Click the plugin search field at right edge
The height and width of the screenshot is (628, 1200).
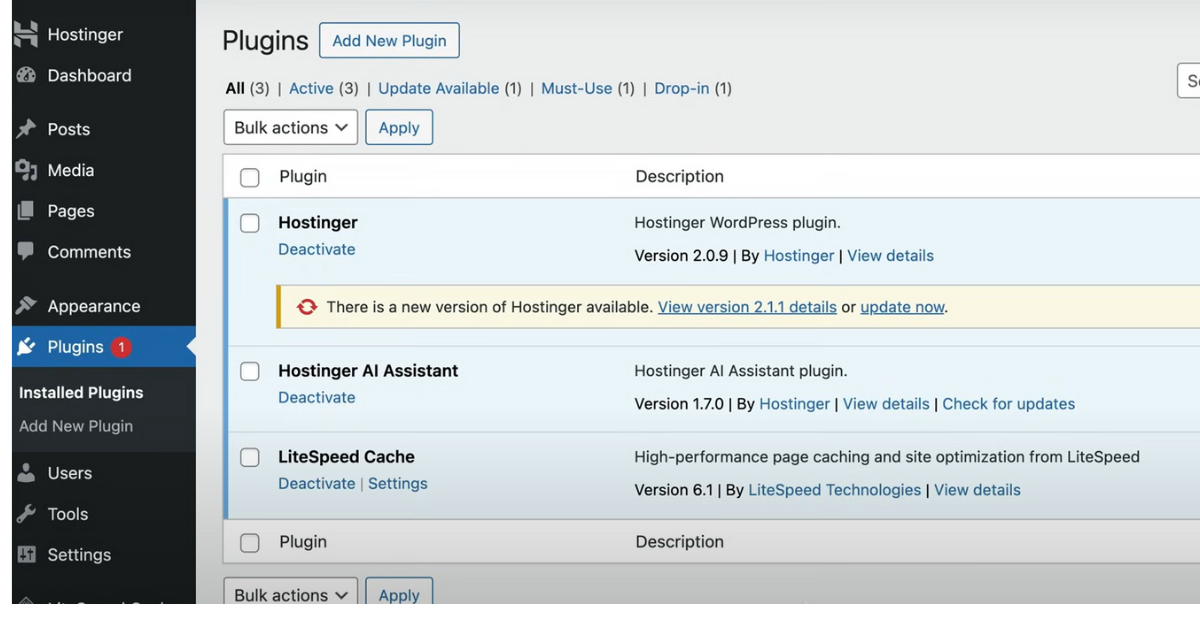tap(1189, 81)
